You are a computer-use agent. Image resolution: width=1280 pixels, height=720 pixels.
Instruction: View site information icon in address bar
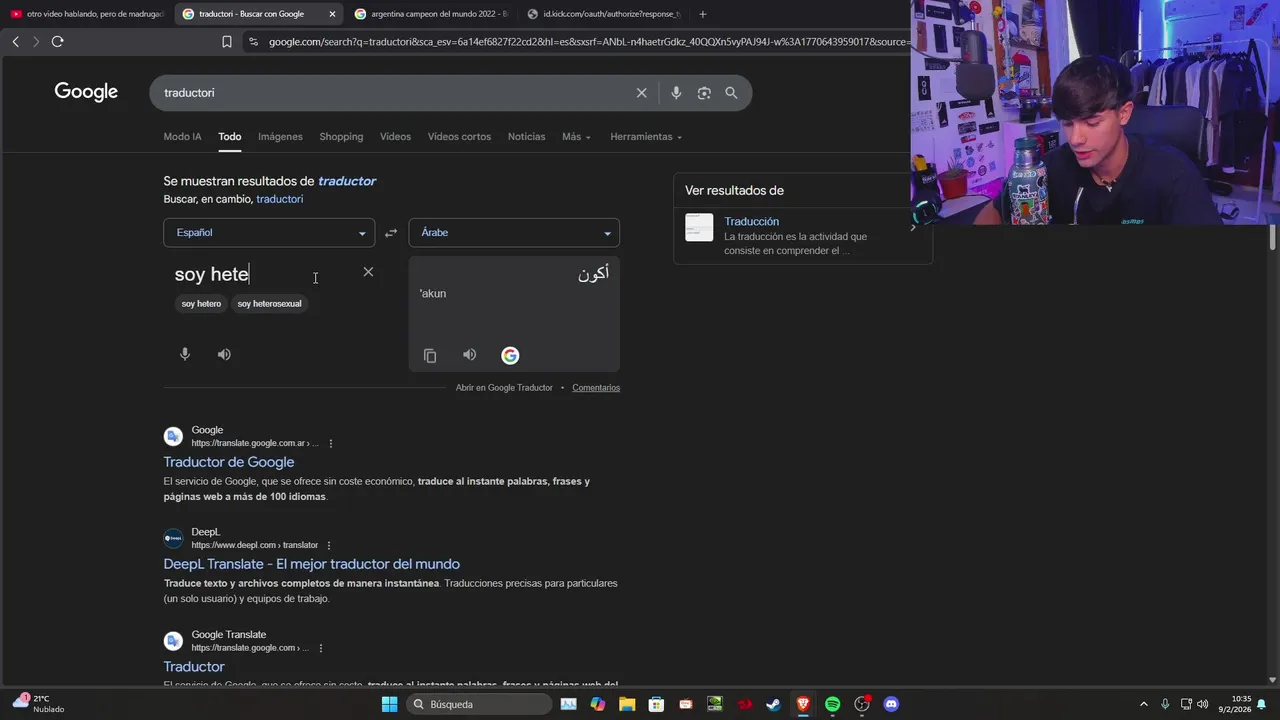[252, 42]
